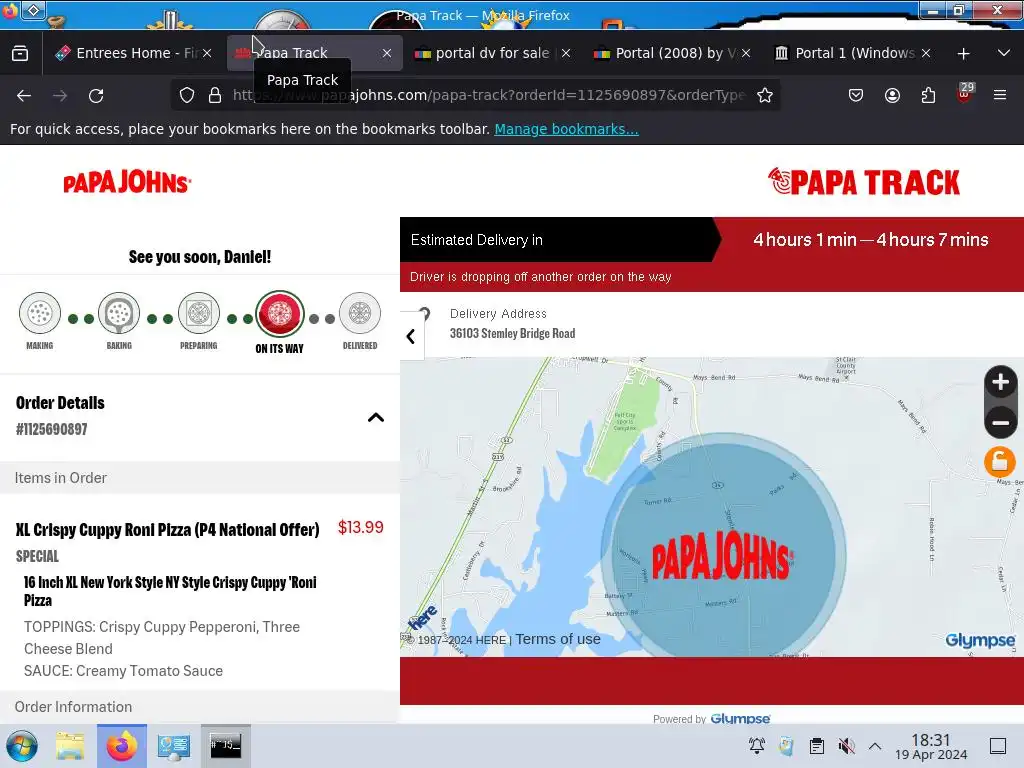Switch to the Entrees Home tab

(x=134, y=53)
